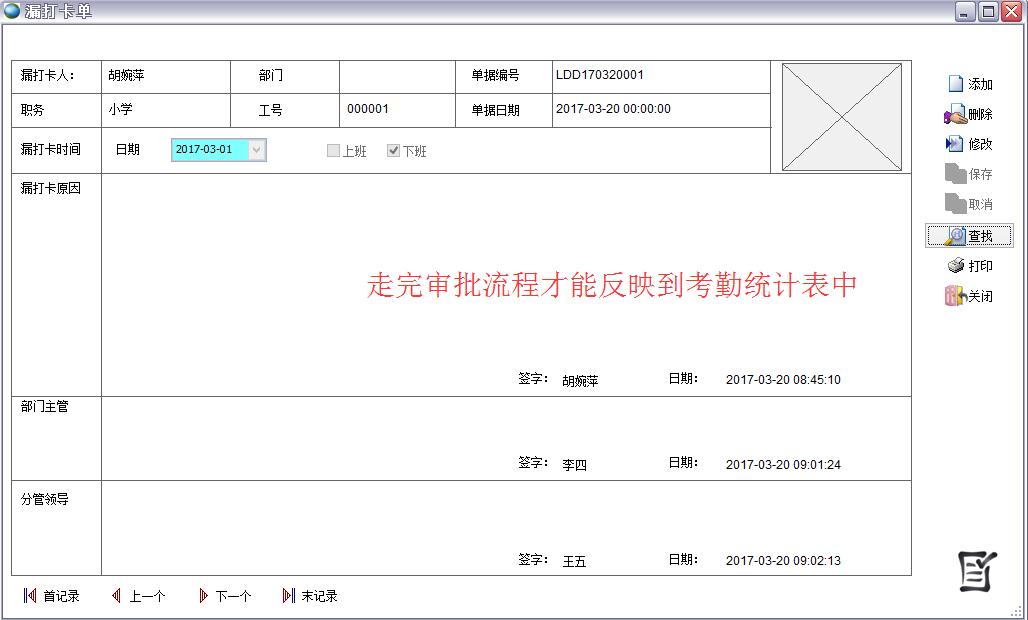Click the 漏打卡人 name field 胡婉萍

pos(166,75)
